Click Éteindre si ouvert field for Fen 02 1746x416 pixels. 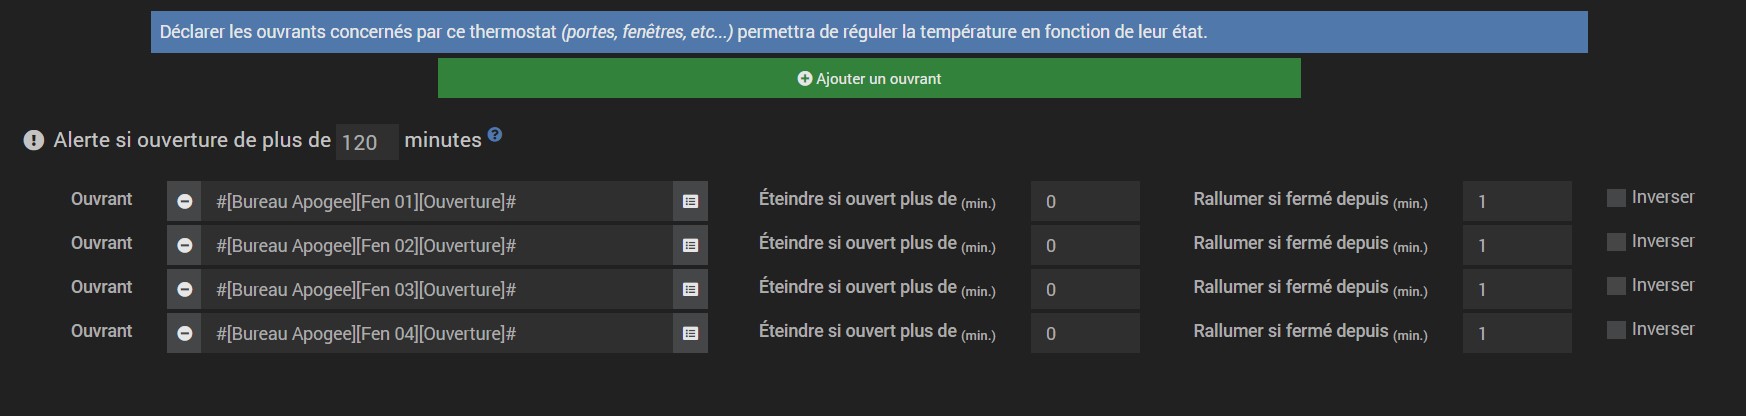tap(1085, 245)
